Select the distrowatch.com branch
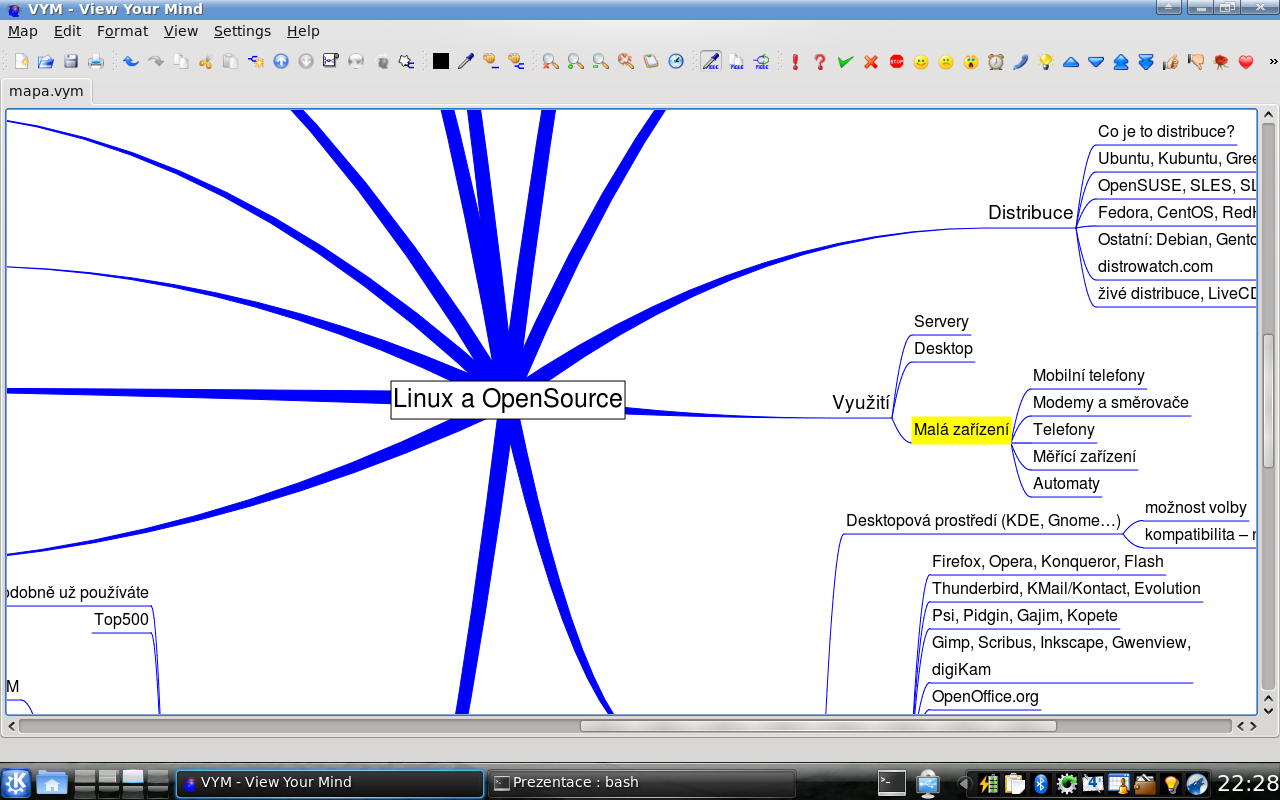 tap(1155, 267)
